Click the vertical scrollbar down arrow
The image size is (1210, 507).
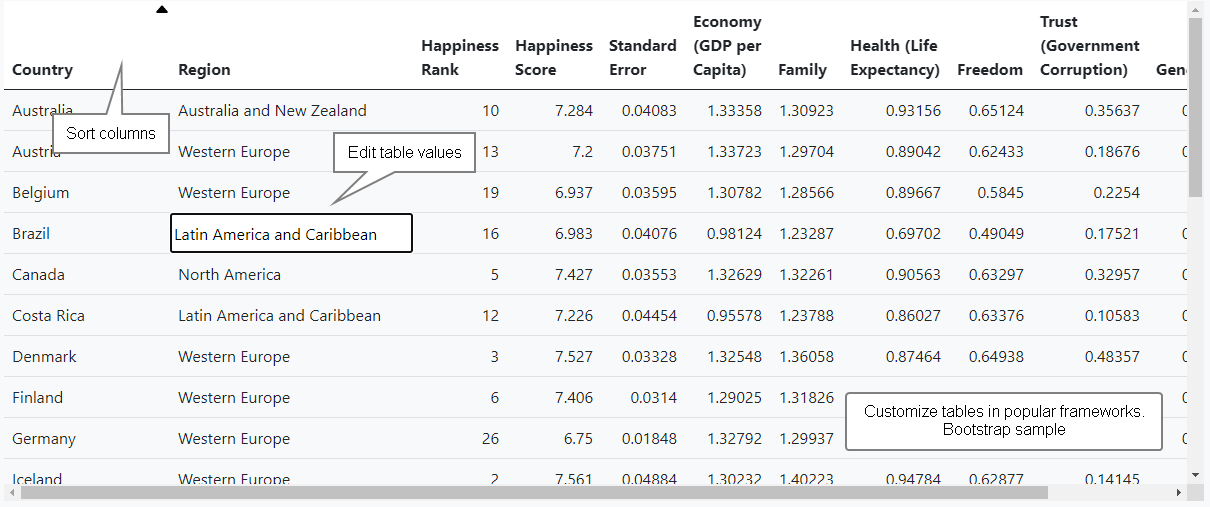pos(1195,474)
